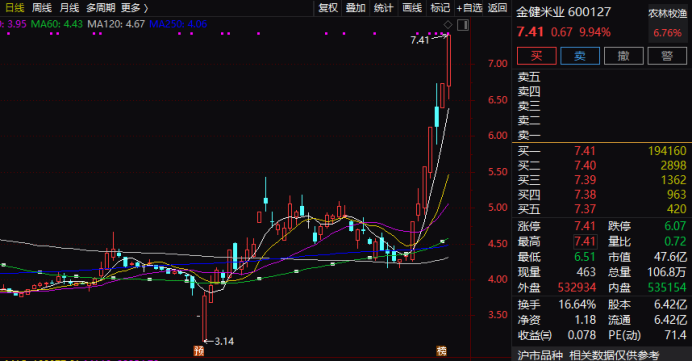
Task: Open the 统计 statistics tool
Action: pyautogui.click(x=383, y=8)
